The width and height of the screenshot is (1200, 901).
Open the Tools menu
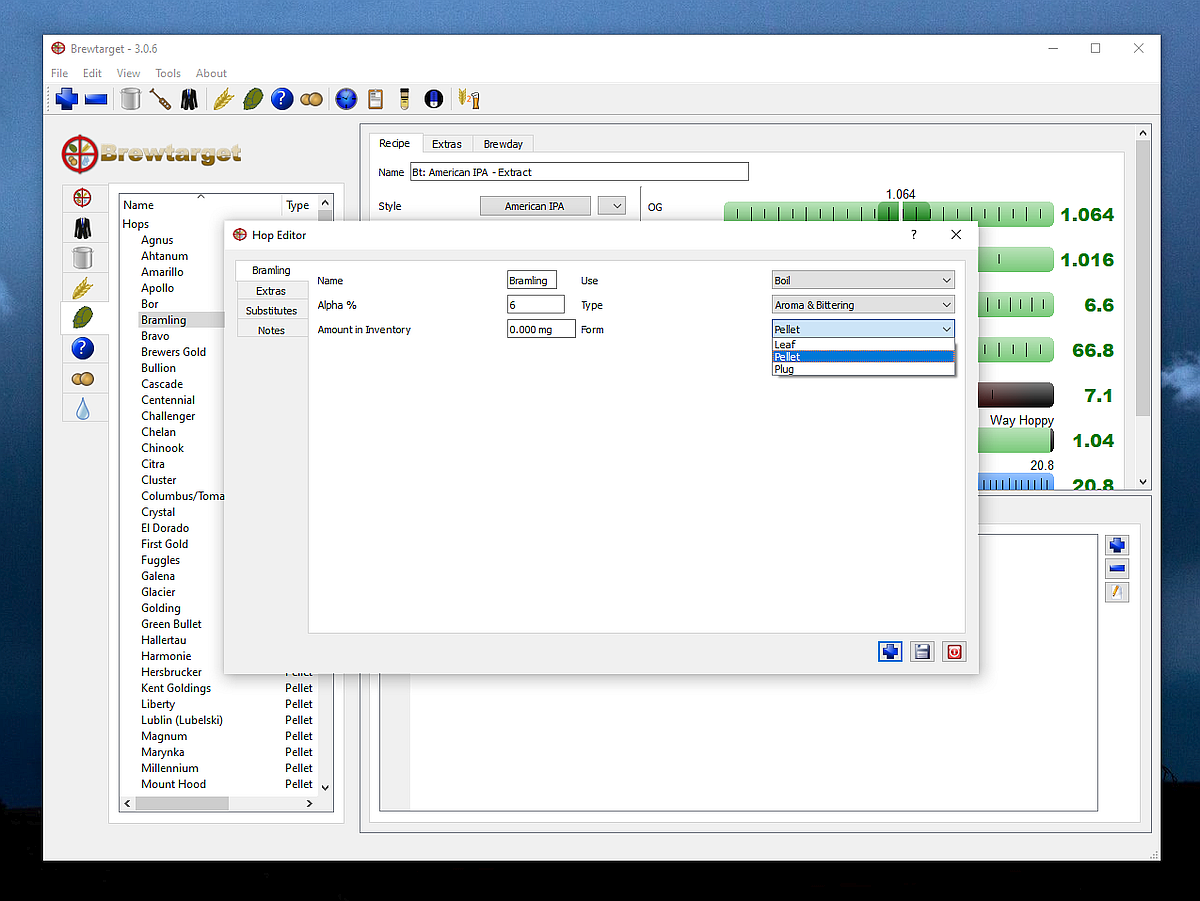168,73
